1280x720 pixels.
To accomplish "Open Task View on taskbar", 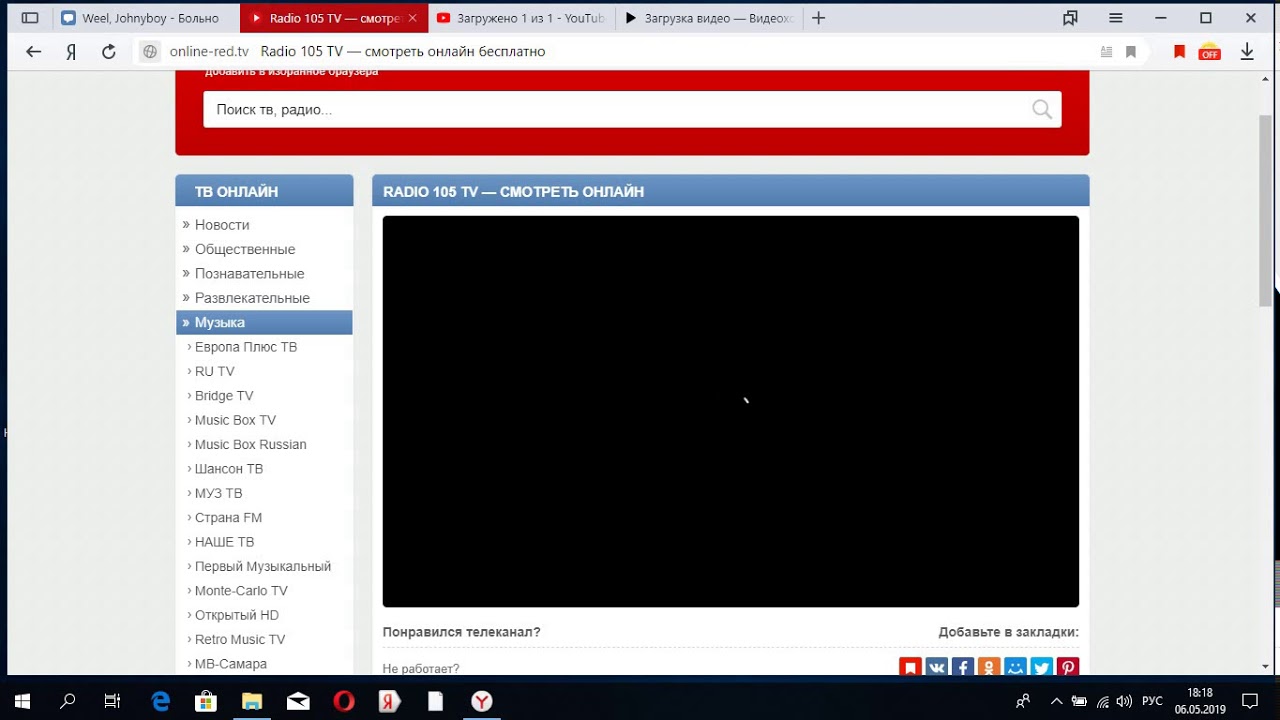I will (112, 701).
